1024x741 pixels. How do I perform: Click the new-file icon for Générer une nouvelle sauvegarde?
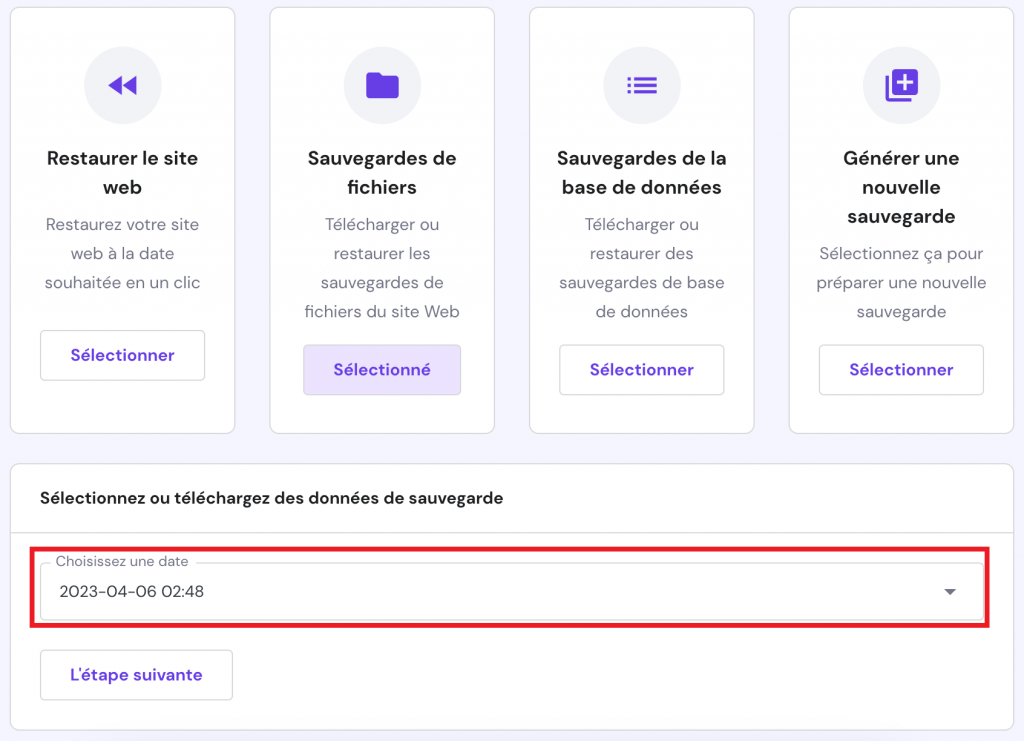901,85
